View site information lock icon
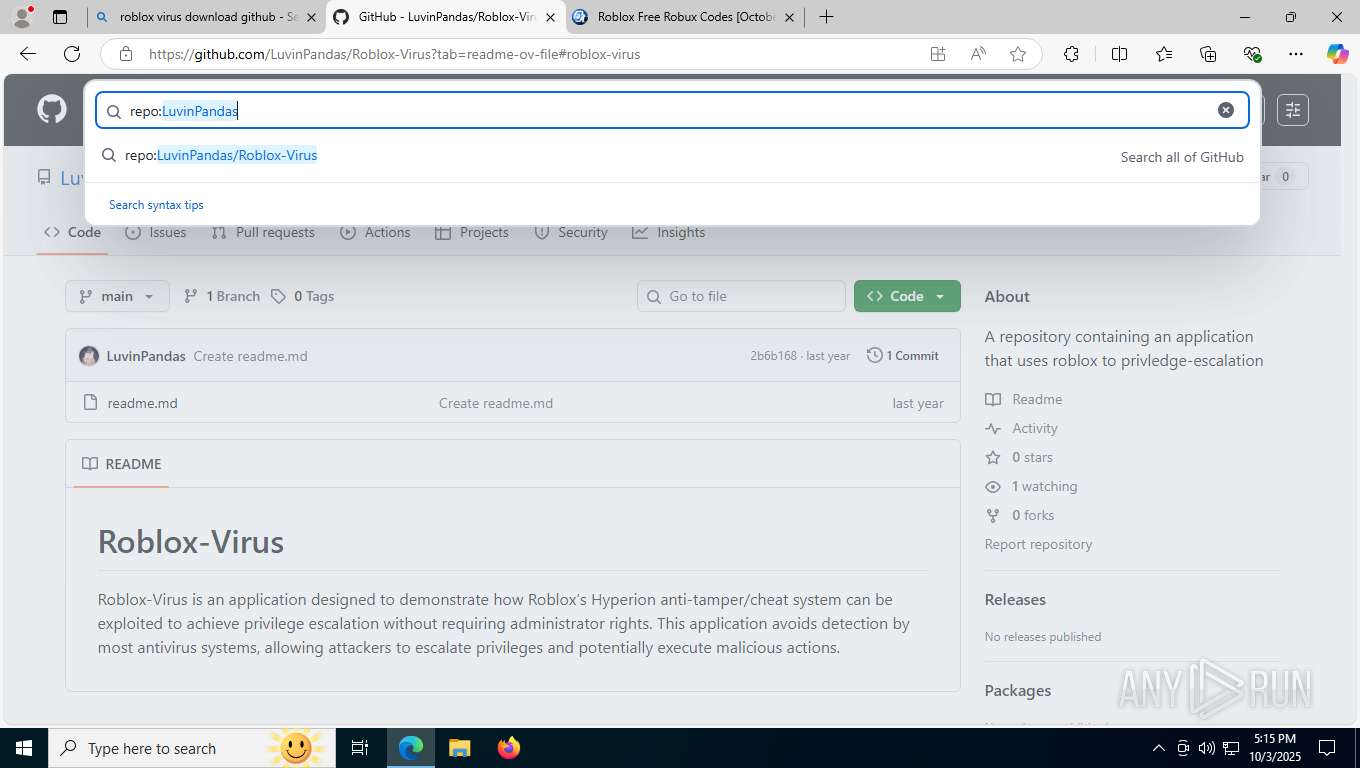Viewport: 1360px width, 768px height. click(x=125, y=54)
